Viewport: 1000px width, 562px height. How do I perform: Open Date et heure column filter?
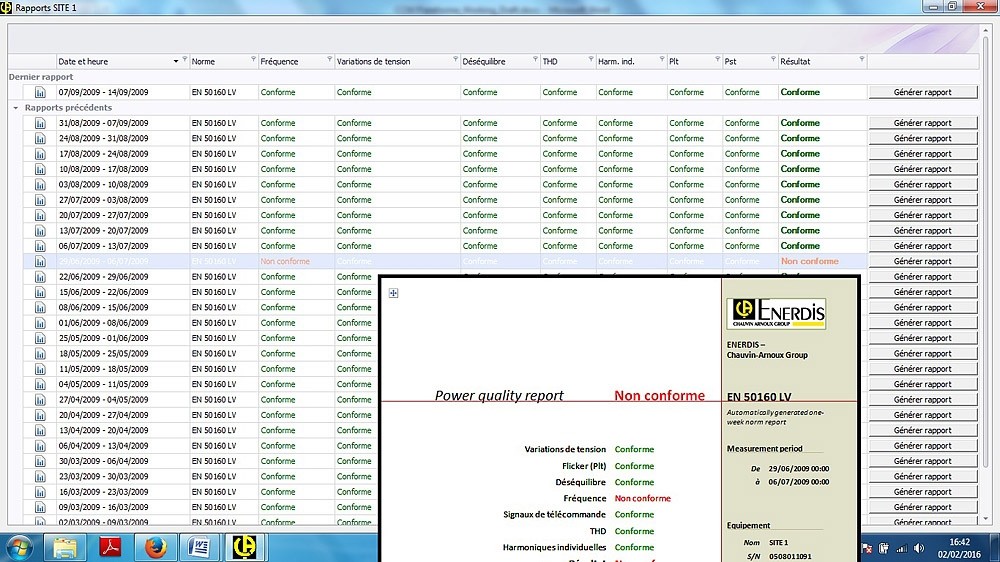[x=185, y=59]
